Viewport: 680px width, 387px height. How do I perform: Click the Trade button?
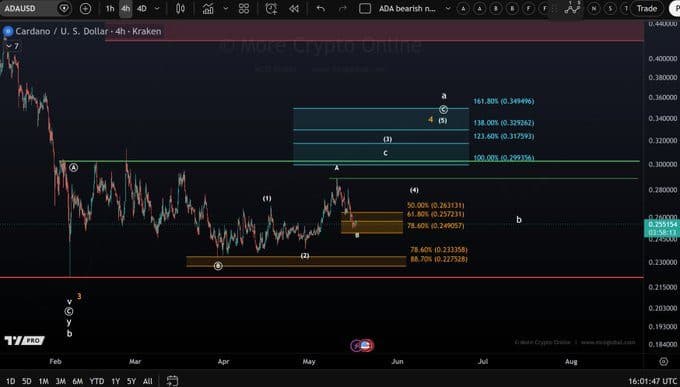(647, 9)
